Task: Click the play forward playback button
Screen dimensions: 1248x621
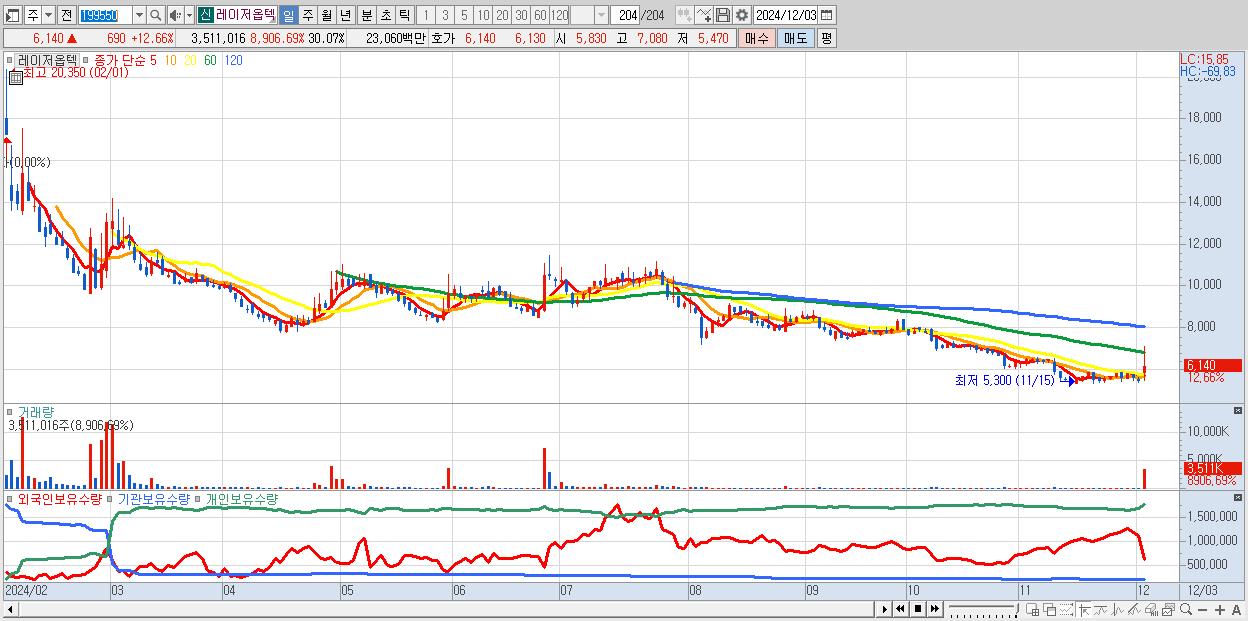Action: click(885, 609)
